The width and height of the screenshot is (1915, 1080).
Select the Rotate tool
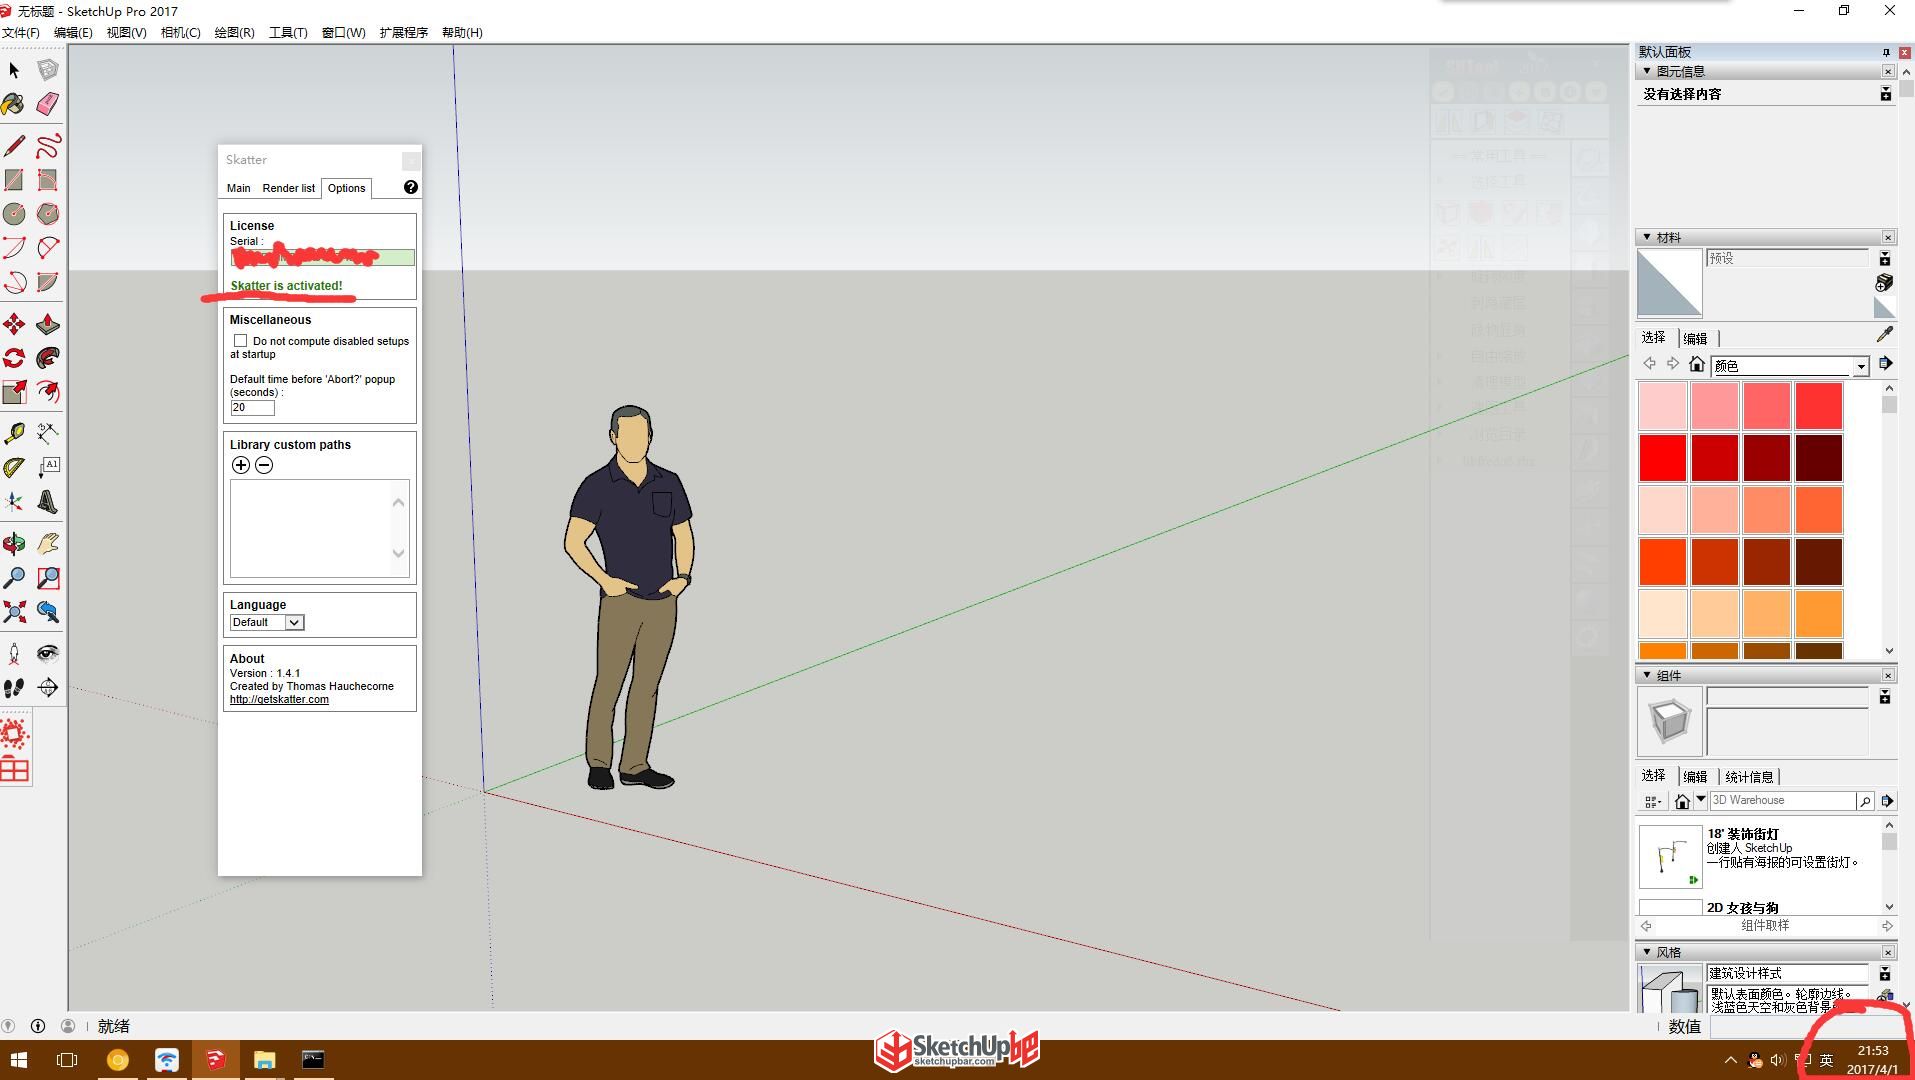click(14, 358)
